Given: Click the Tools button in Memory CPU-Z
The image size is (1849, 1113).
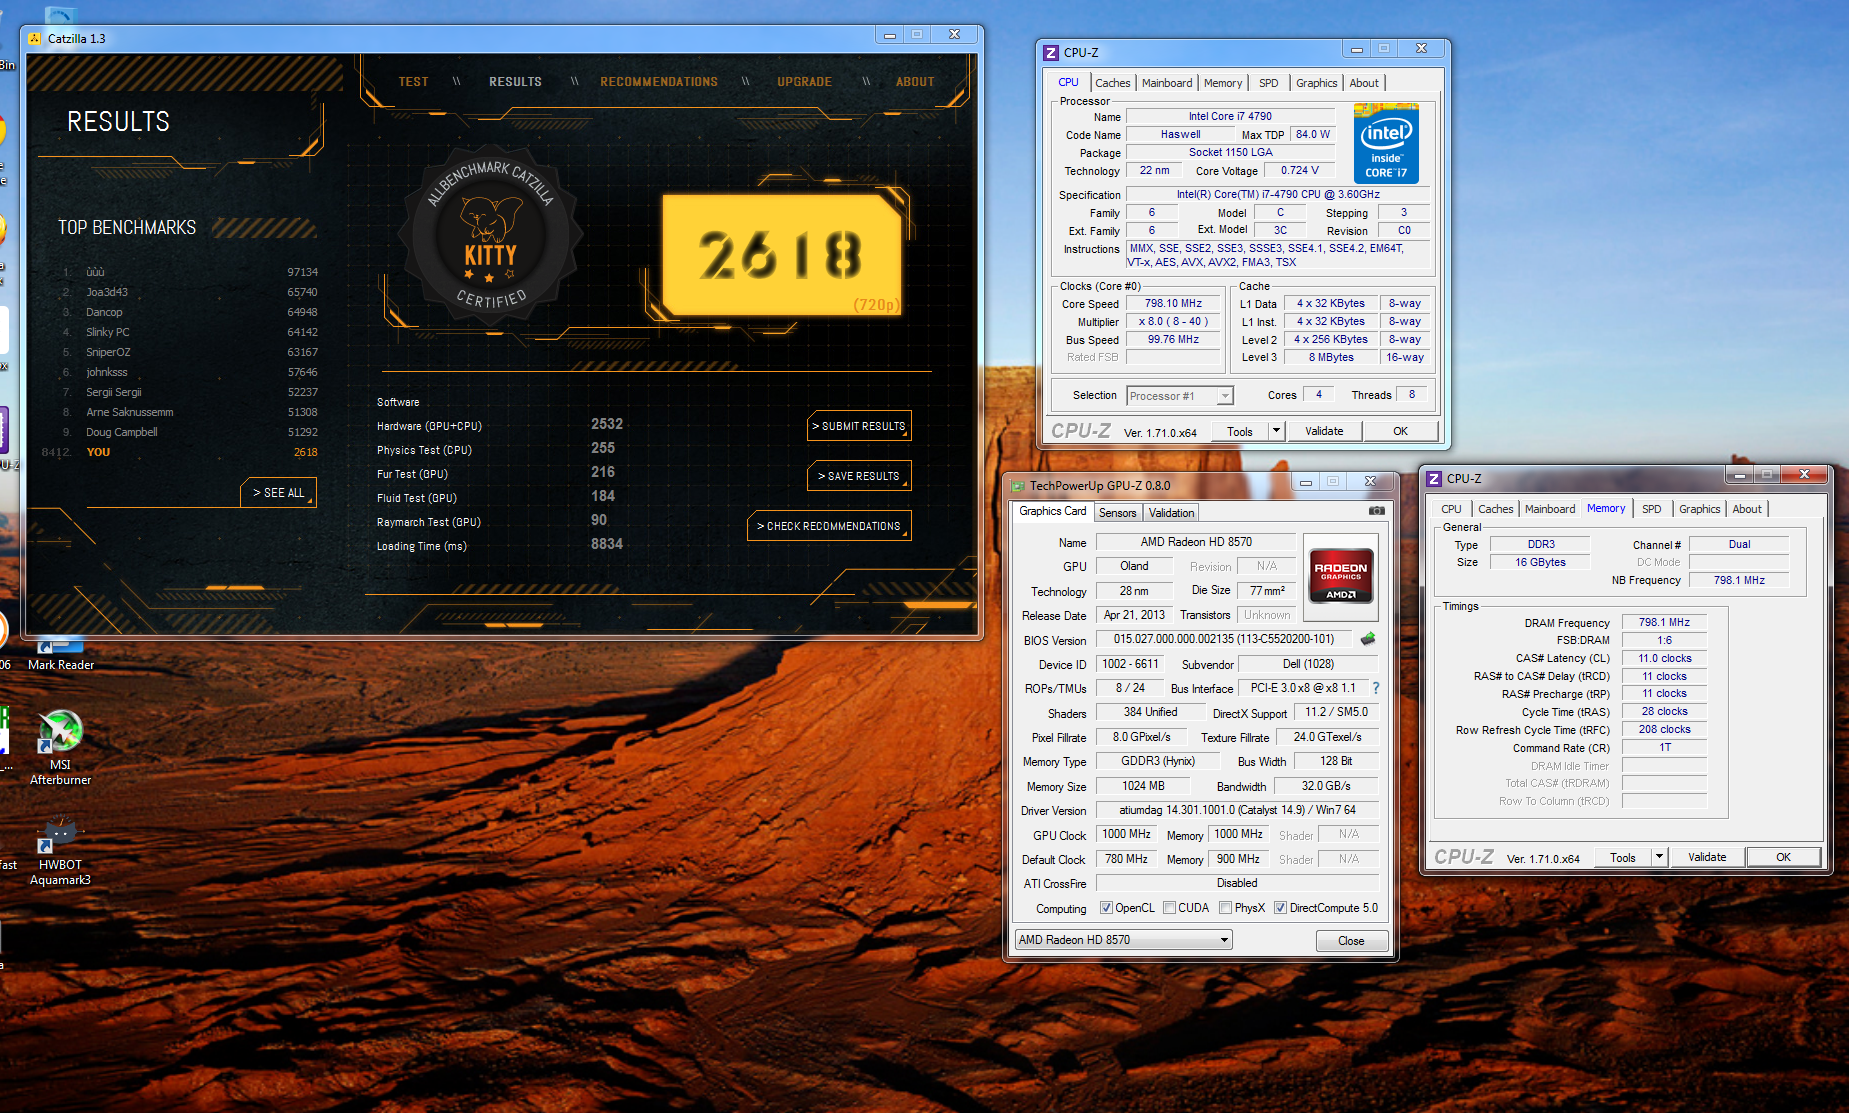Looking at the screenshot, I should [1622, 857].
